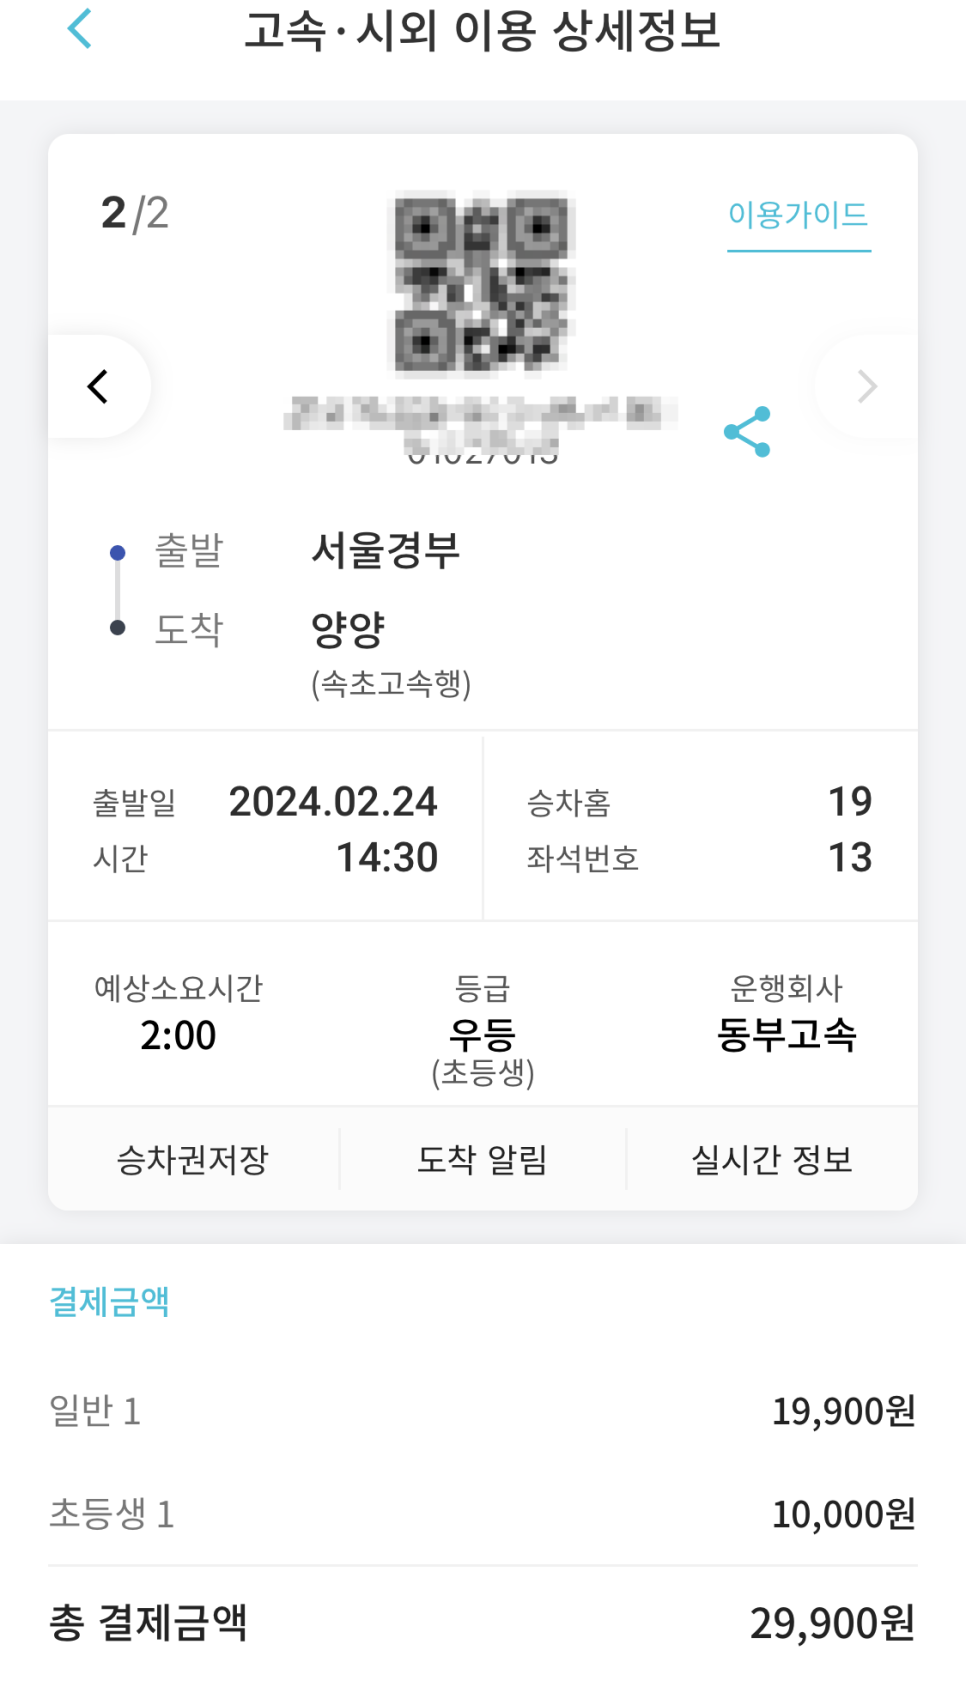Tap the back arrow in header

80,28
